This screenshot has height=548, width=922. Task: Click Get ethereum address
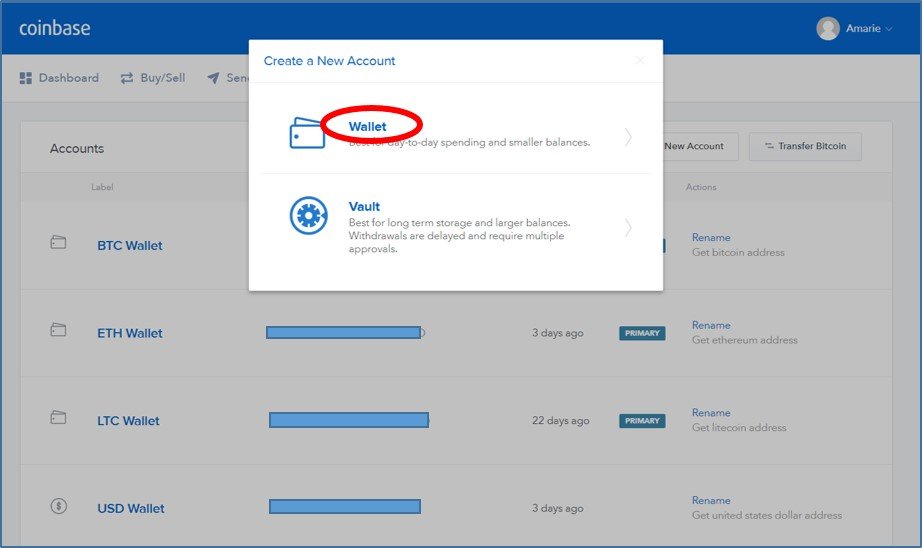click(744, 340)
